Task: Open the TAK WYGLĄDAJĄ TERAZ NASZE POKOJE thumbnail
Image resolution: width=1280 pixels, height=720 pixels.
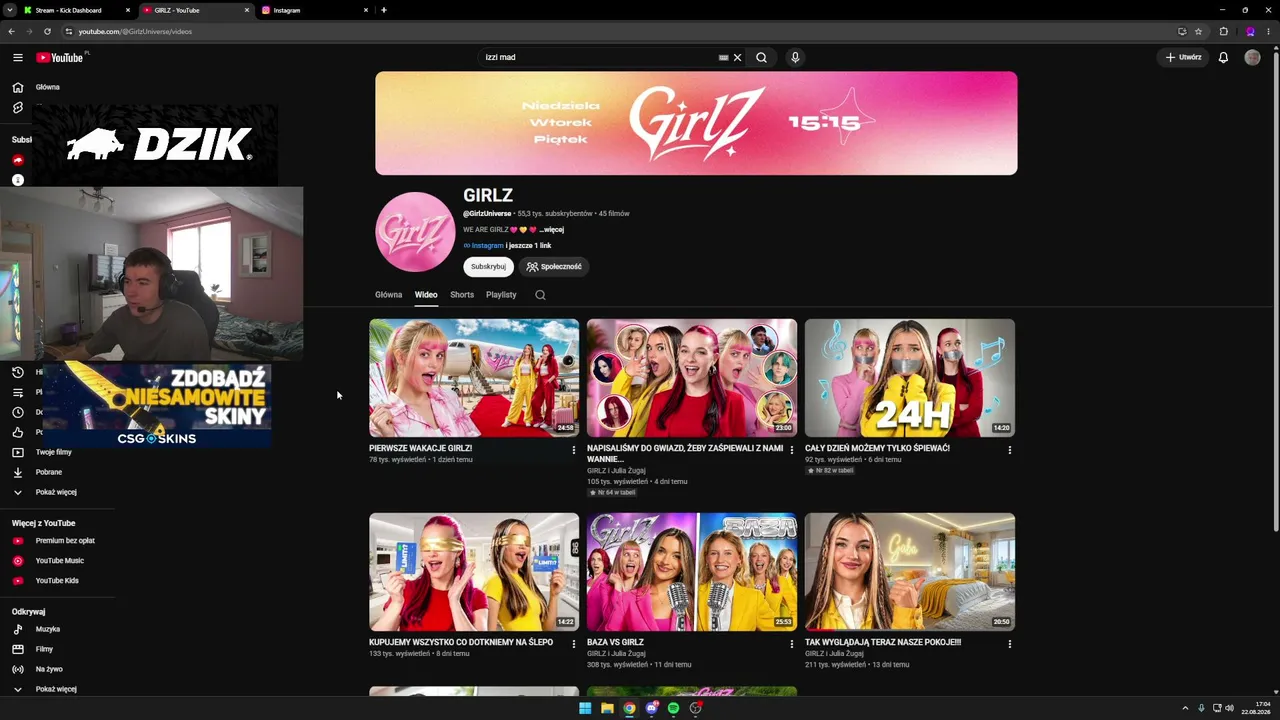Action: click(910, 572)
